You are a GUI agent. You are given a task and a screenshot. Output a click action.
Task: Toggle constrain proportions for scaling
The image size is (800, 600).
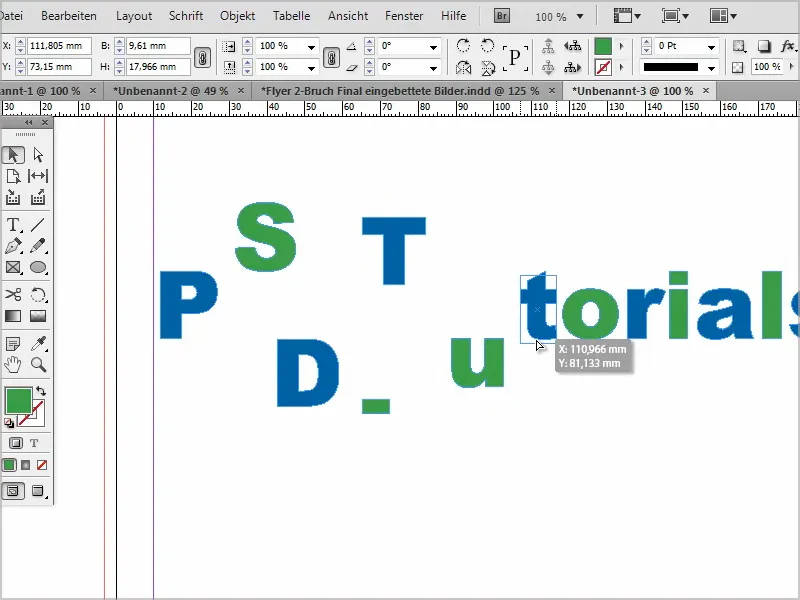pos(331,57)
